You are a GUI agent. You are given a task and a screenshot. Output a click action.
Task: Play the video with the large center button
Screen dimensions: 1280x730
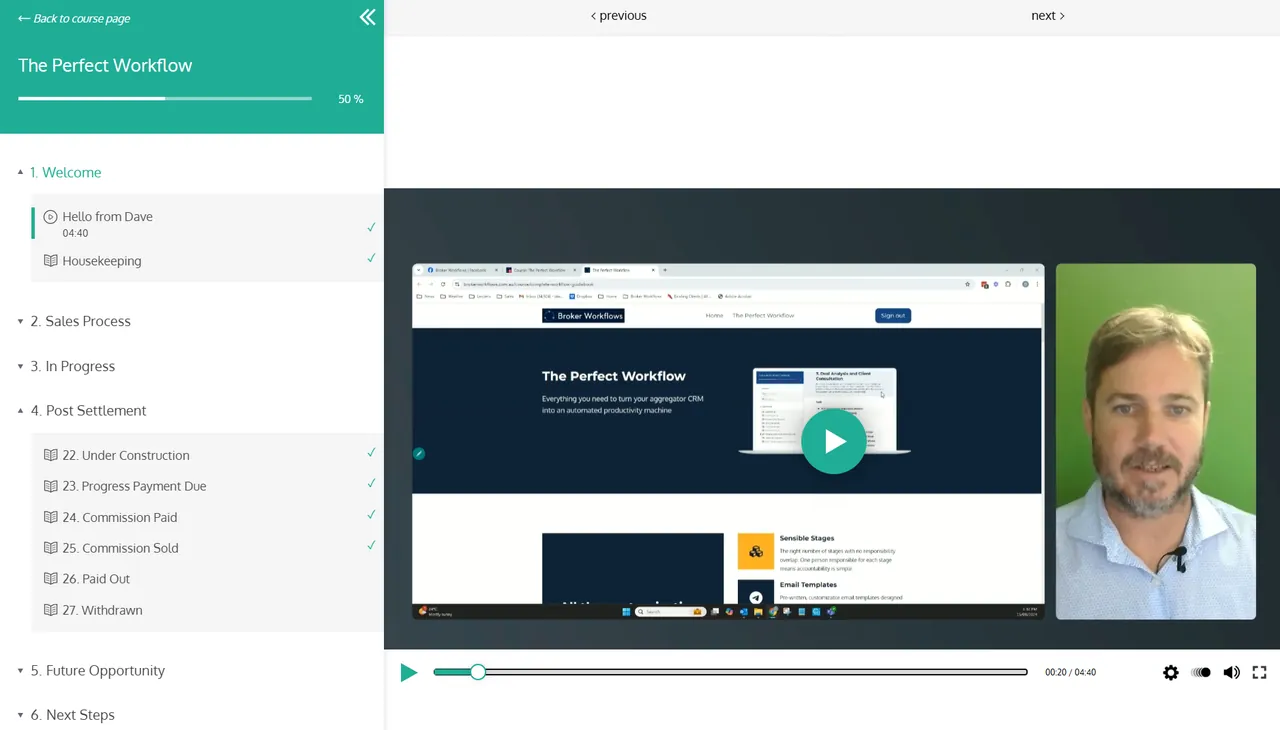pos(833,441)
